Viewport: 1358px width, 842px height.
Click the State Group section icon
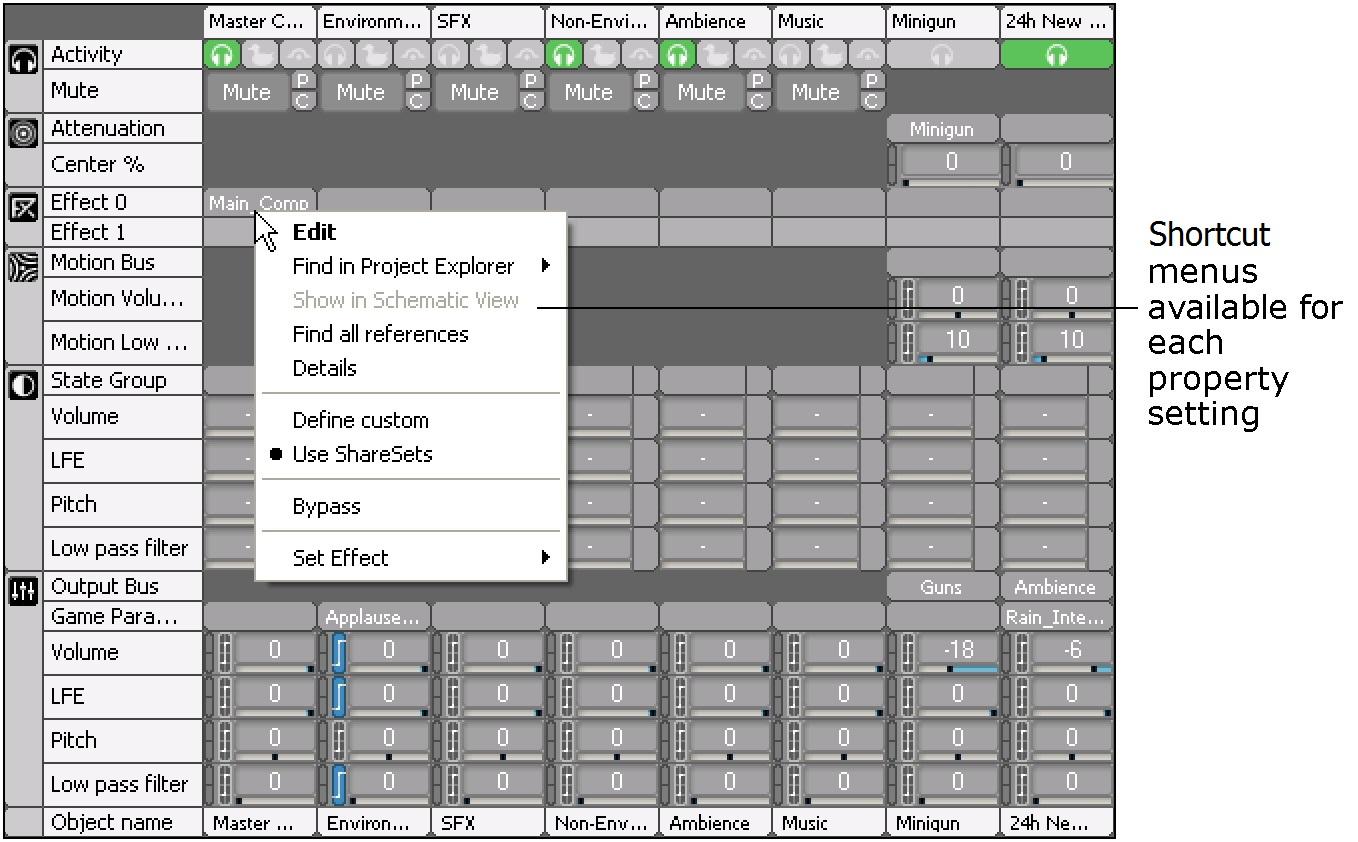(24, 385)
